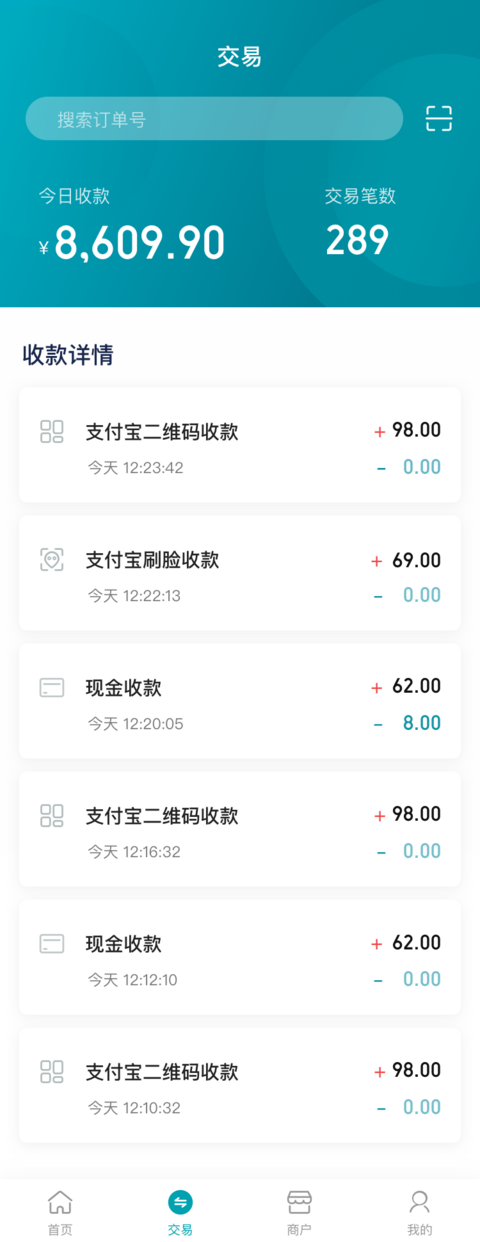Screen dimensions: 480x1242
Task: Click QR code icon of 12:10:32 payment
Action: [x=52, y=1072]
